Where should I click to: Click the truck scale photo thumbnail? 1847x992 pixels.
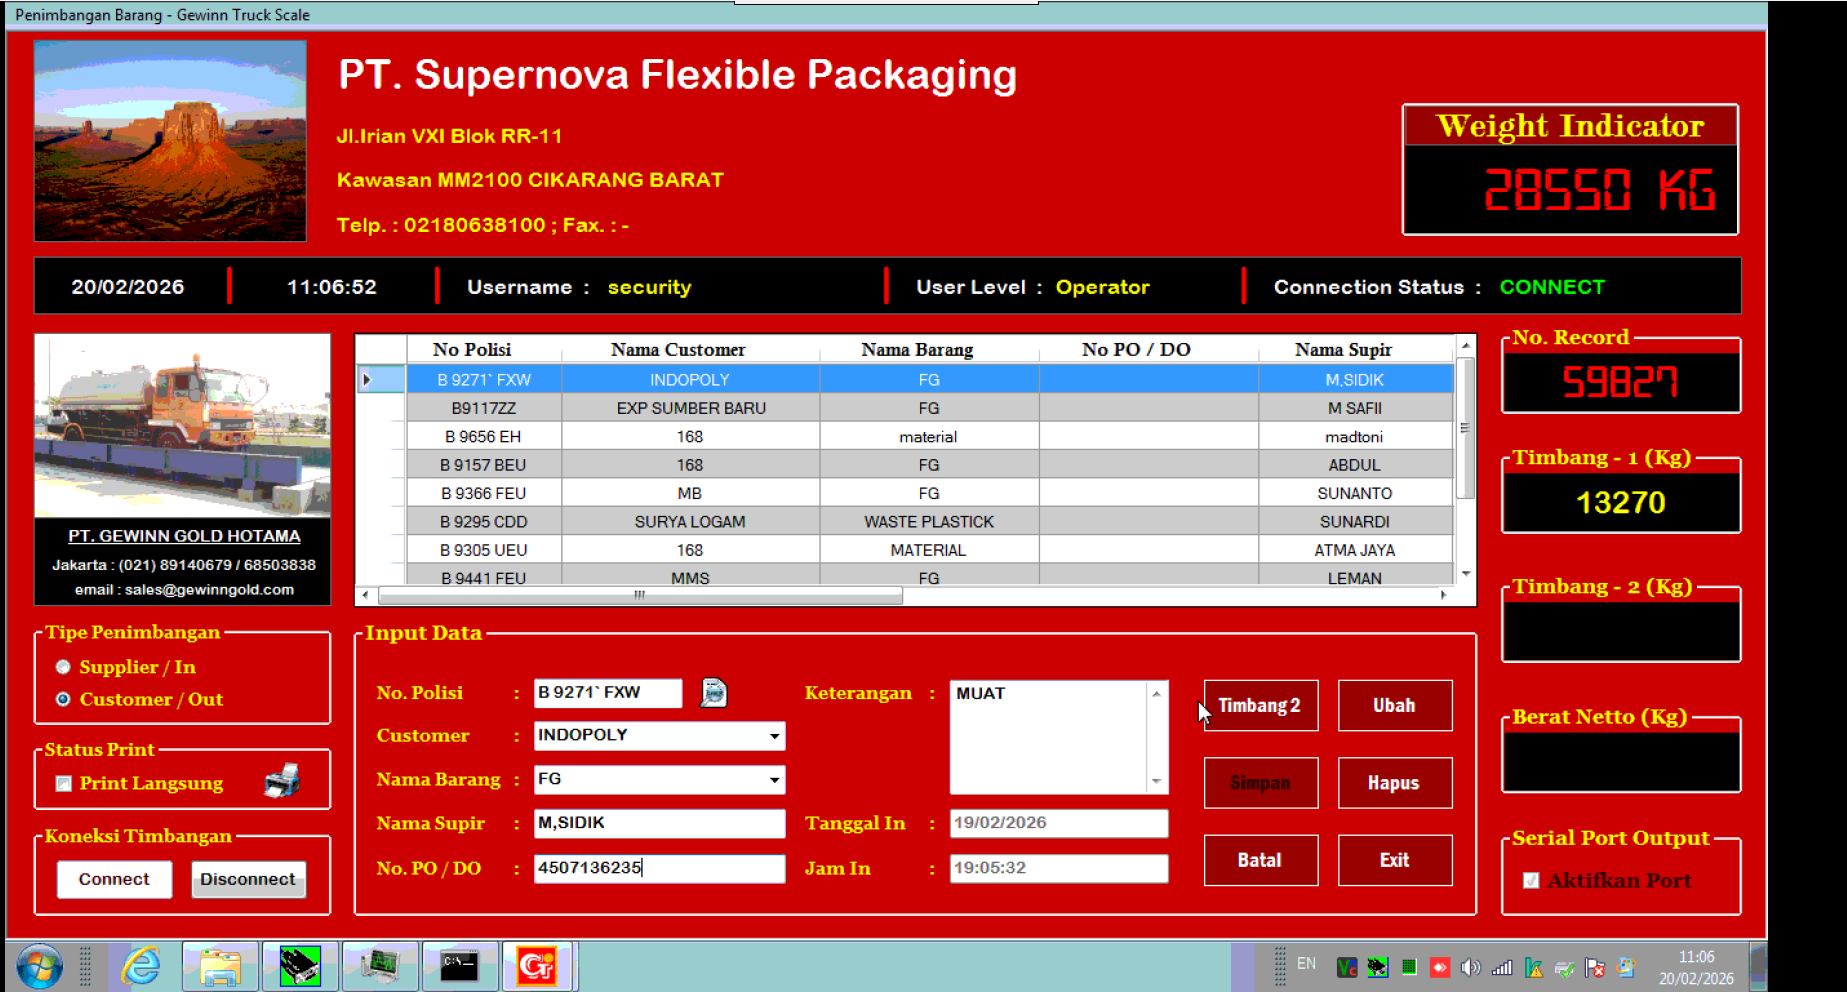[x=183, y=427]
